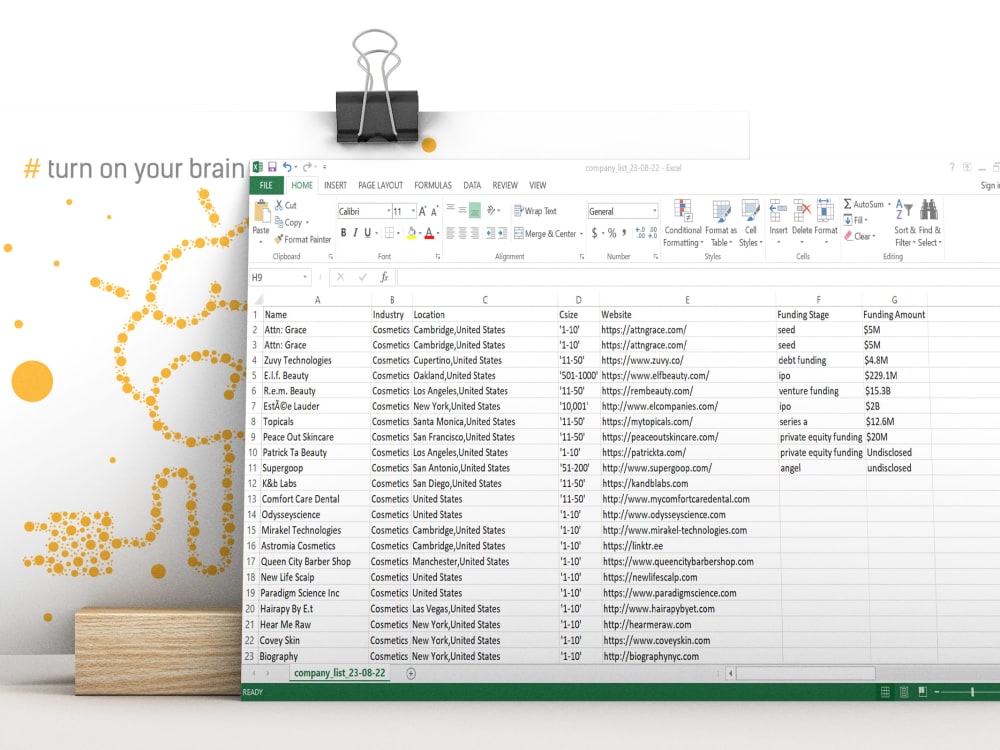This screenshot has width=1000, height=750.
Task: Apply Percent Style format
Action: 612,233
